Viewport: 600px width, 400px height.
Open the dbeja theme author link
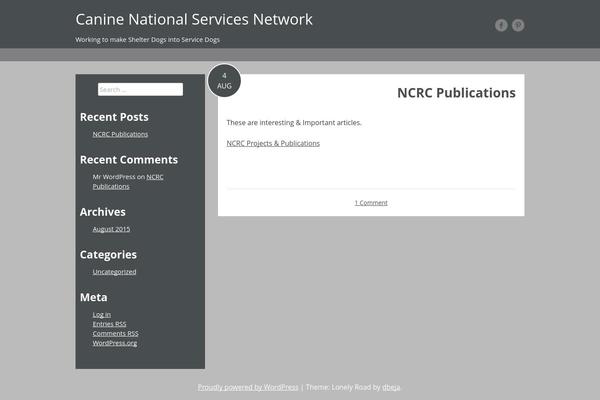pos(391,387)
